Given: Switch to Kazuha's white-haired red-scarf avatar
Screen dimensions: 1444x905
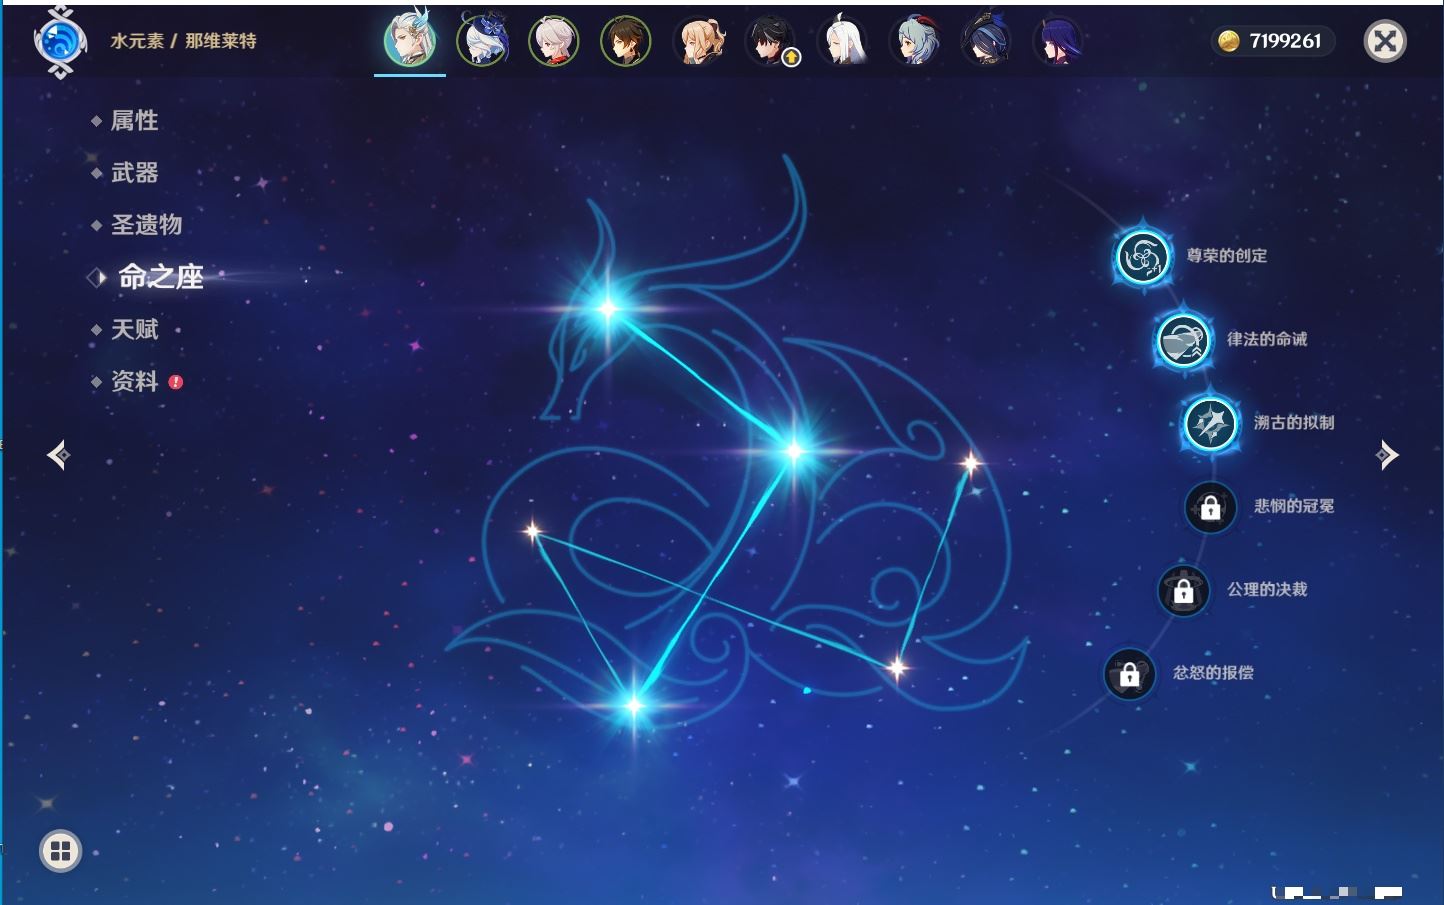Looking at the screenshot, I should 554,41.
